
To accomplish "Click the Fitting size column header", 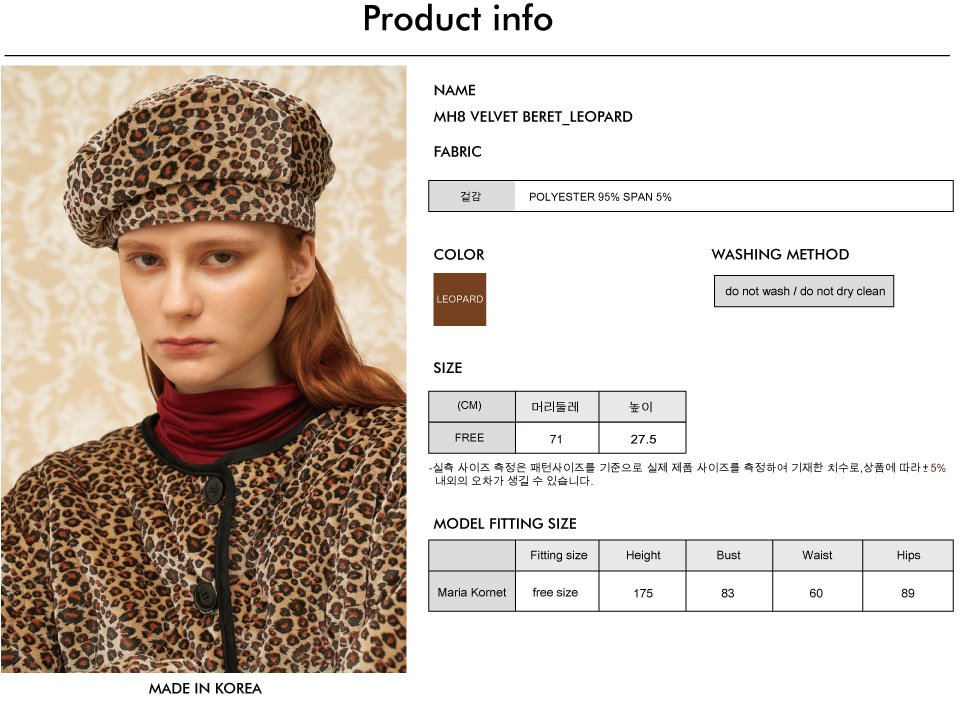I will coord(557,555).
